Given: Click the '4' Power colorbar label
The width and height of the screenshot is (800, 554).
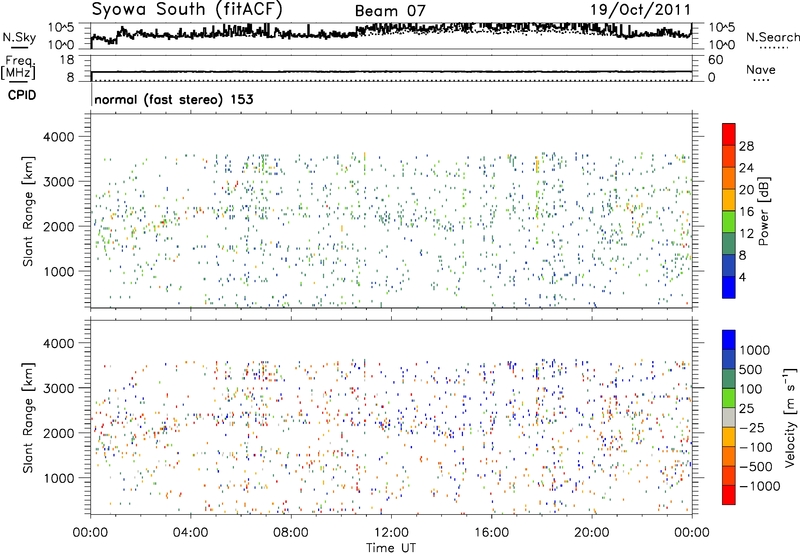Looking at the screenshot, I should click(x=742, y=277).
